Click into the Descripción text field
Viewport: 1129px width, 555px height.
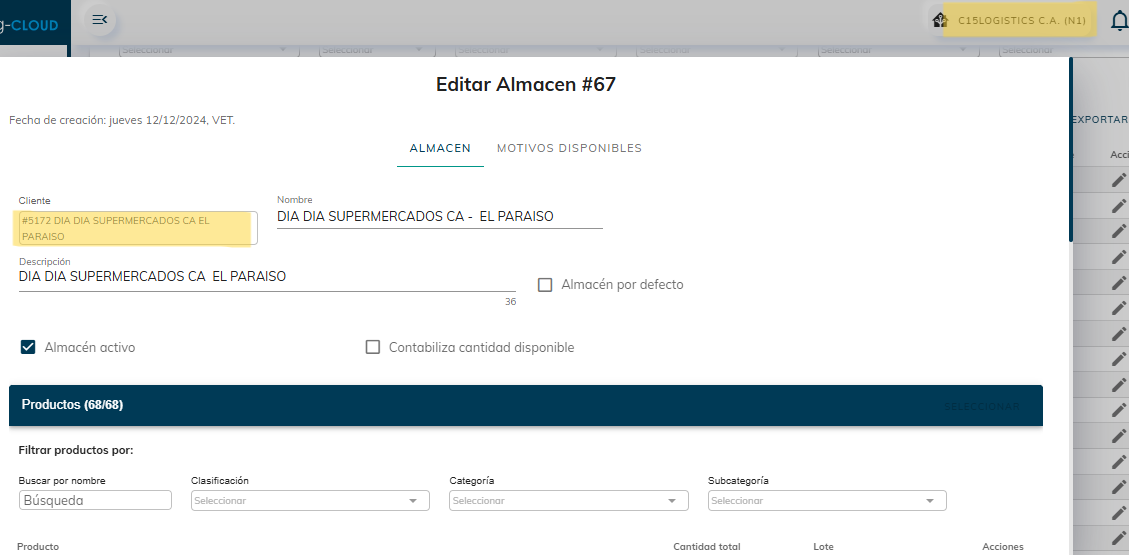click(x=266, y=277)
